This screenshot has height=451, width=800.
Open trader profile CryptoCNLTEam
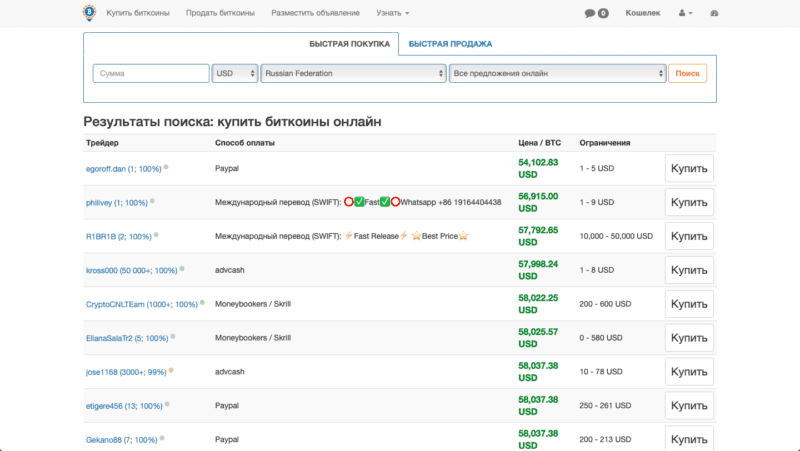[142, 305]
